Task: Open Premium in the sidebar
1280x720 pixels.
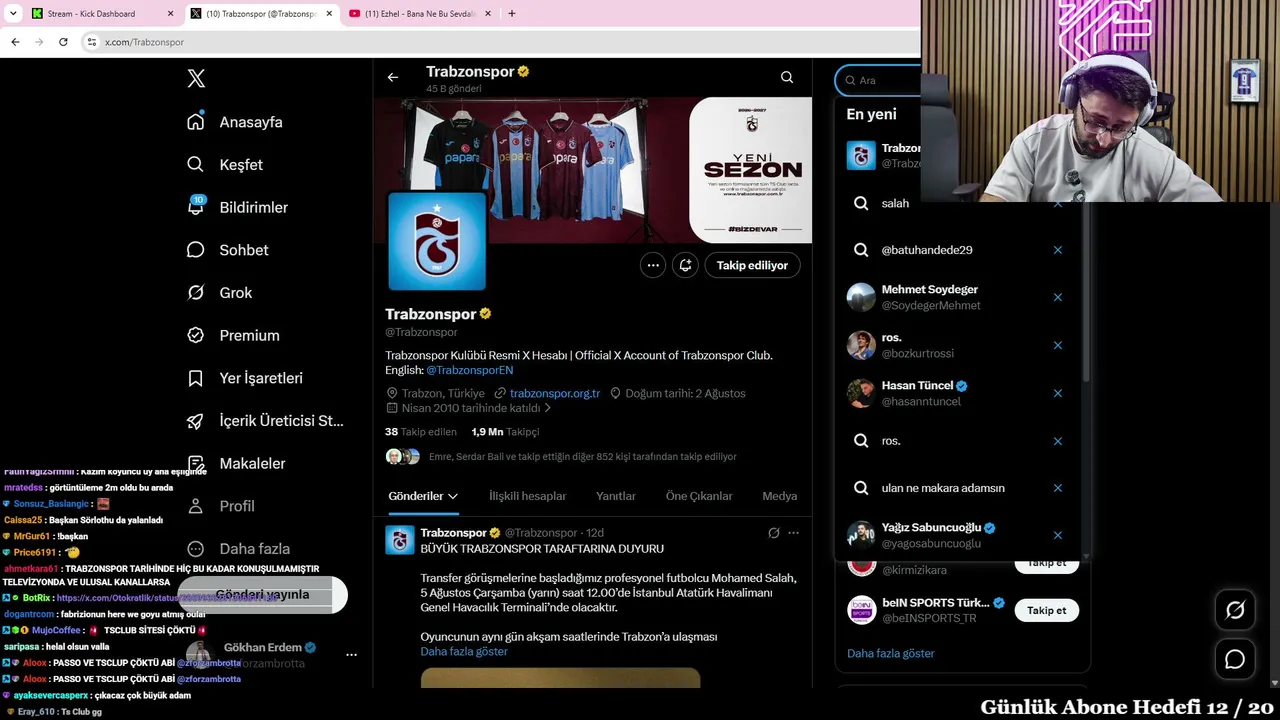Action: [x=233, y=336]
